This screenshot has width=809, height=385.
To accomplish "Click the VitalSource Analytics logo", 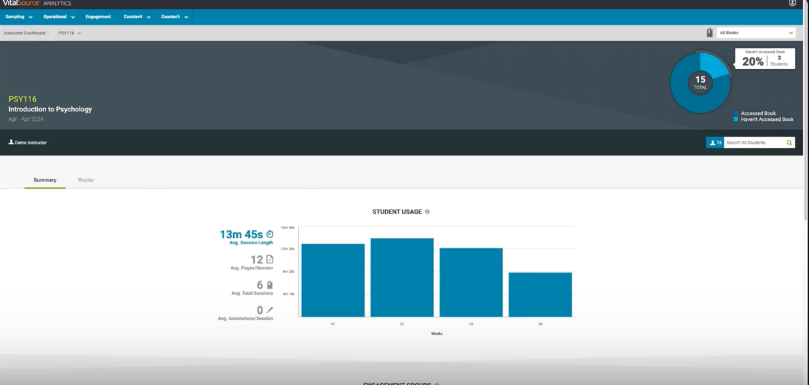I will (x=36, y=3).
